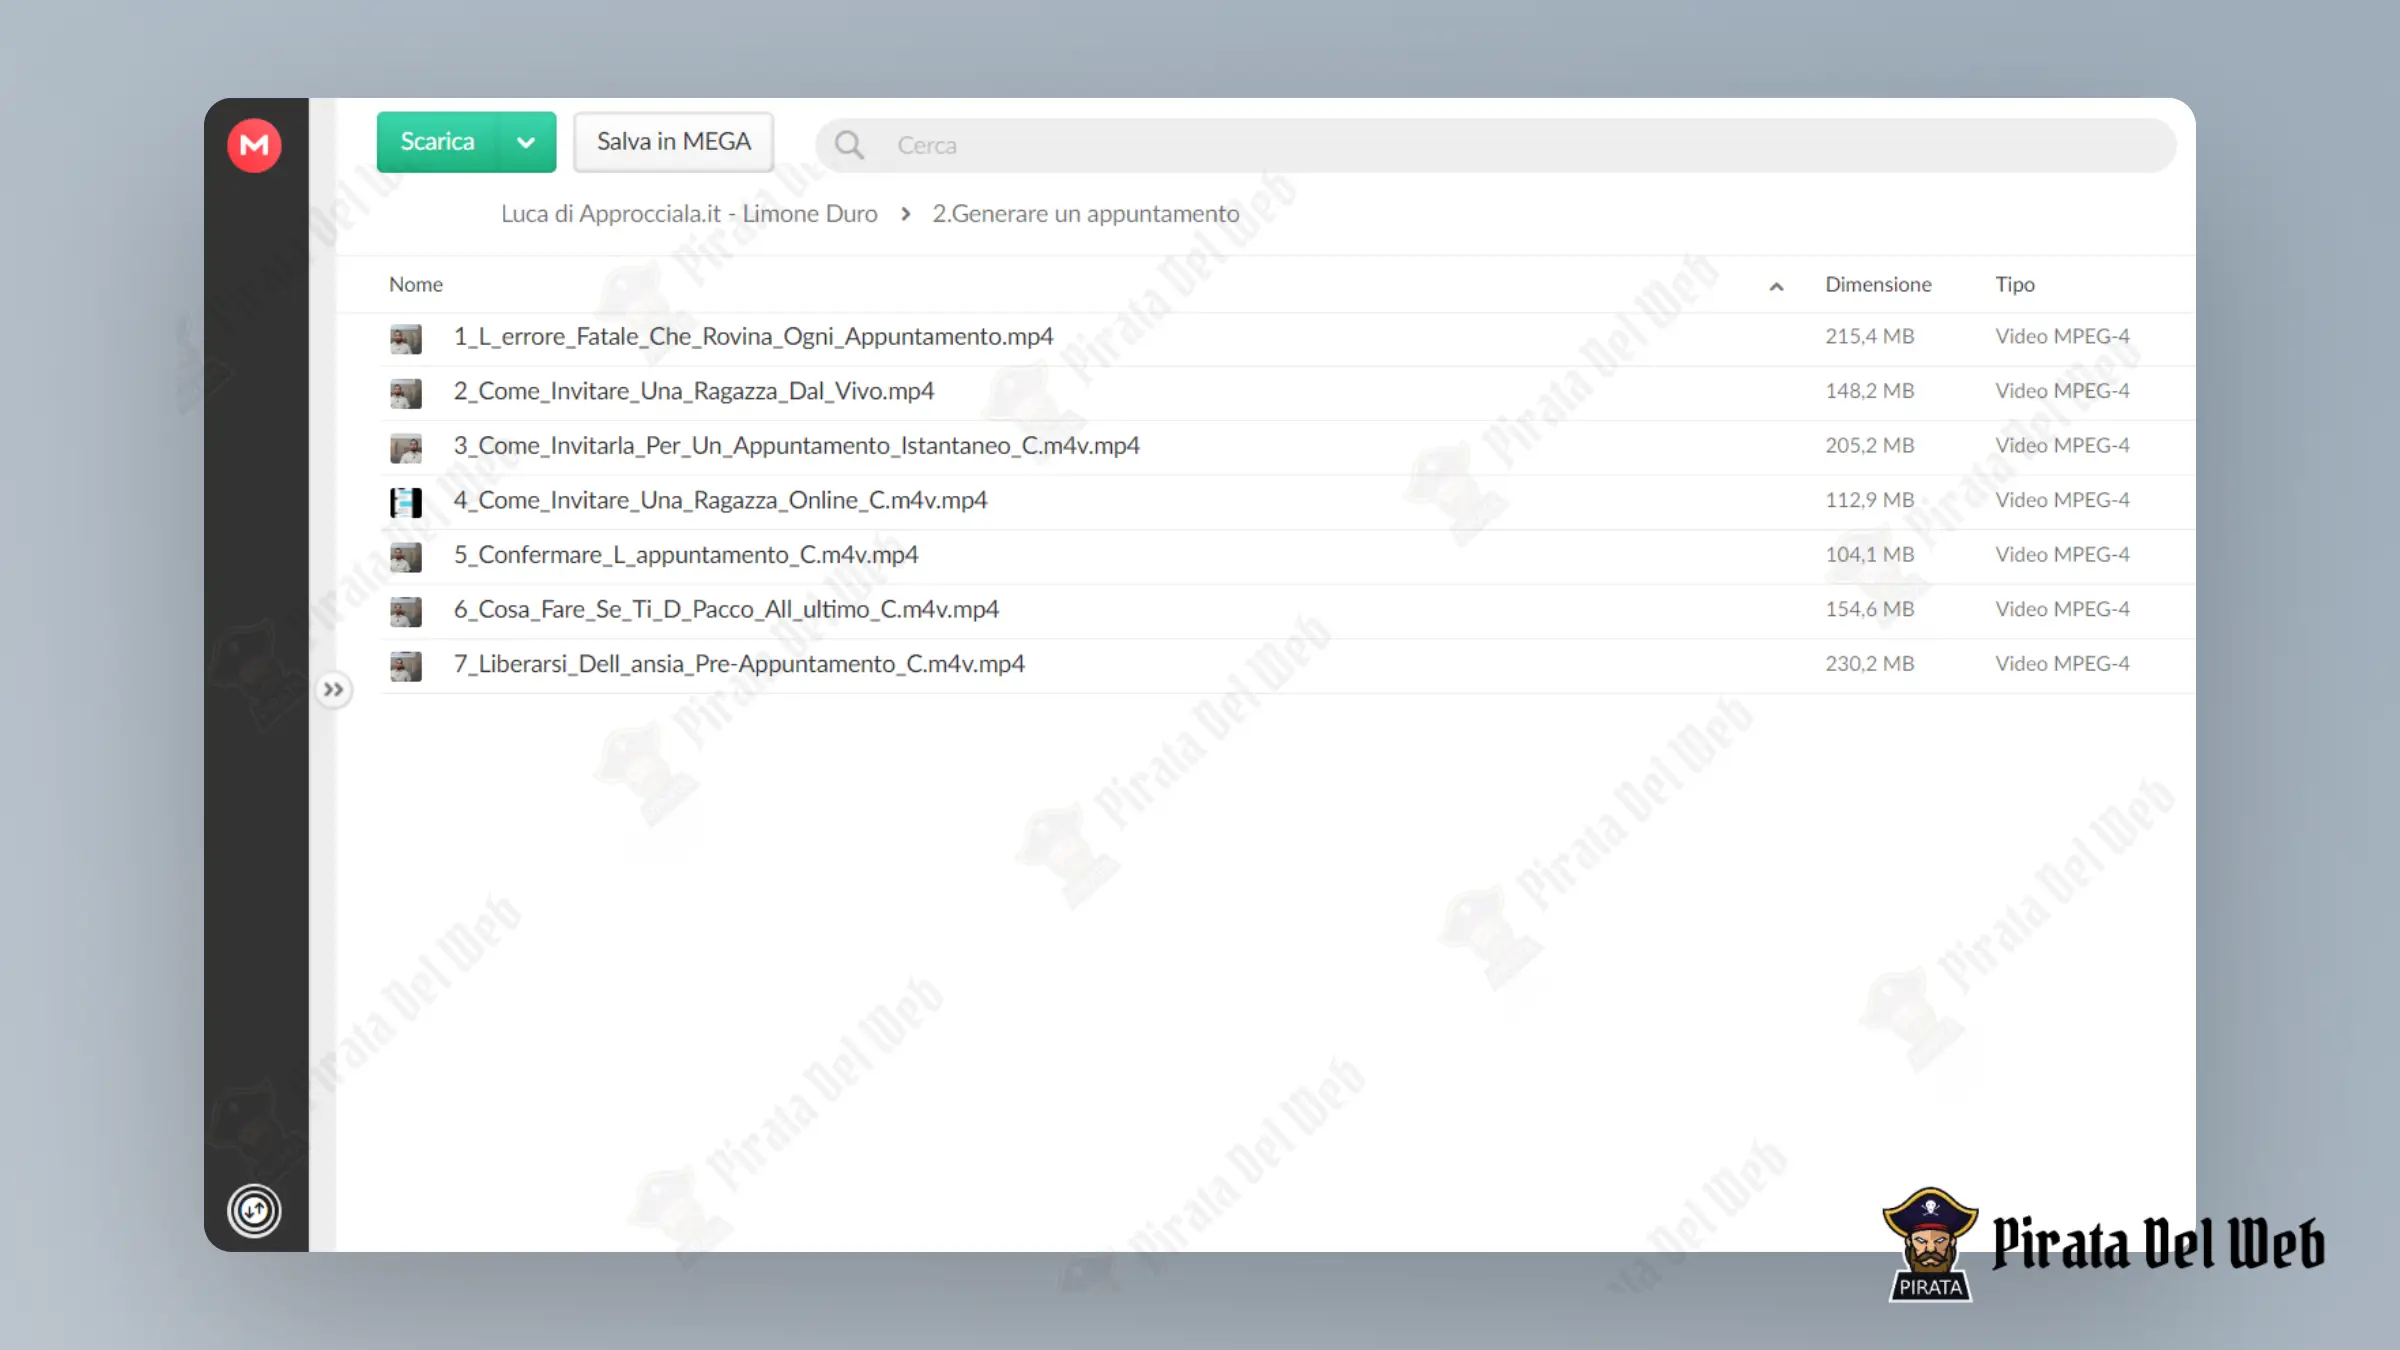Click the Scarica download button
The height and width of the screenshot is (1350, 2400).
pyautogui.click(x=438, y=142)
